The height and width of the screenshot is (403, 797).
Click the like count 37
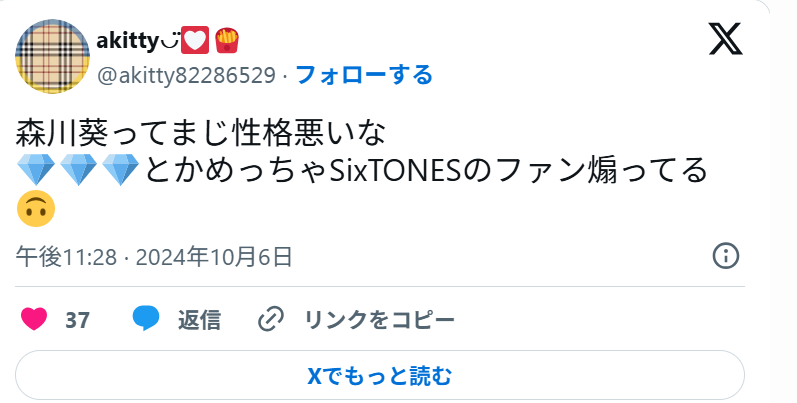[77, 320]
